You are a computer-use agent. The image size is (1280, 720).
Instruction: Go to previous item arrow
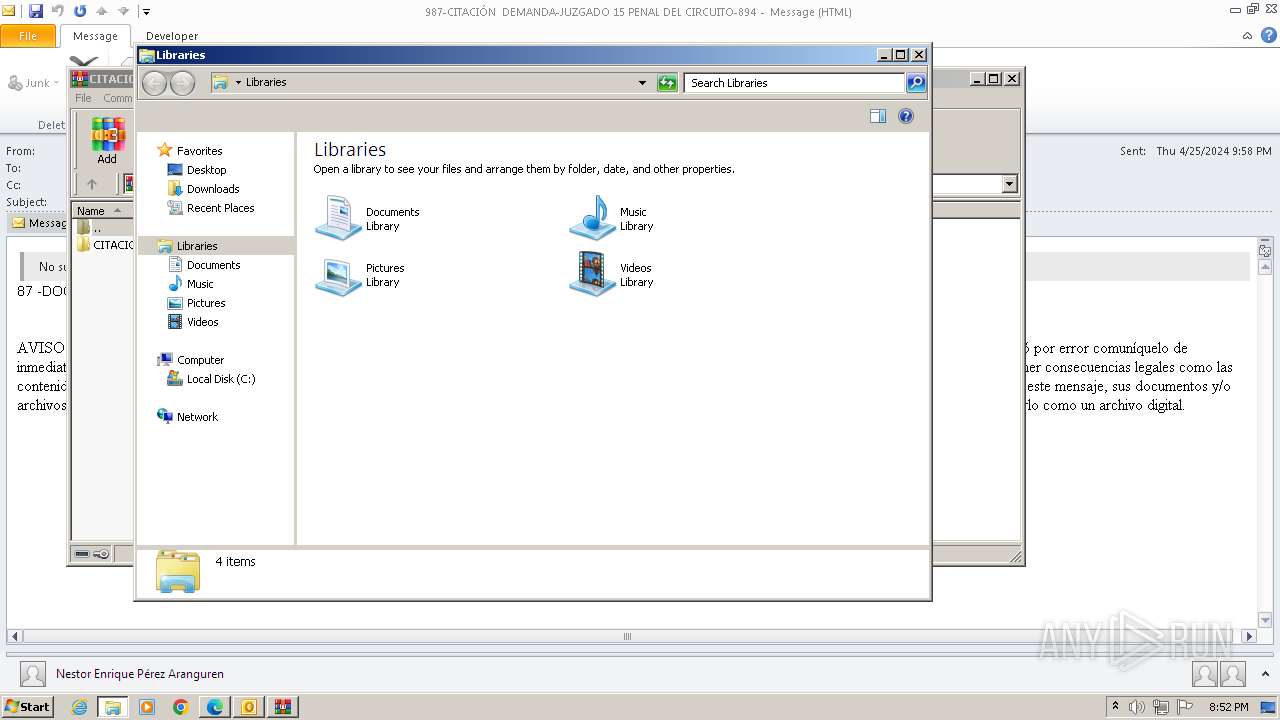[x=102, y=11]
